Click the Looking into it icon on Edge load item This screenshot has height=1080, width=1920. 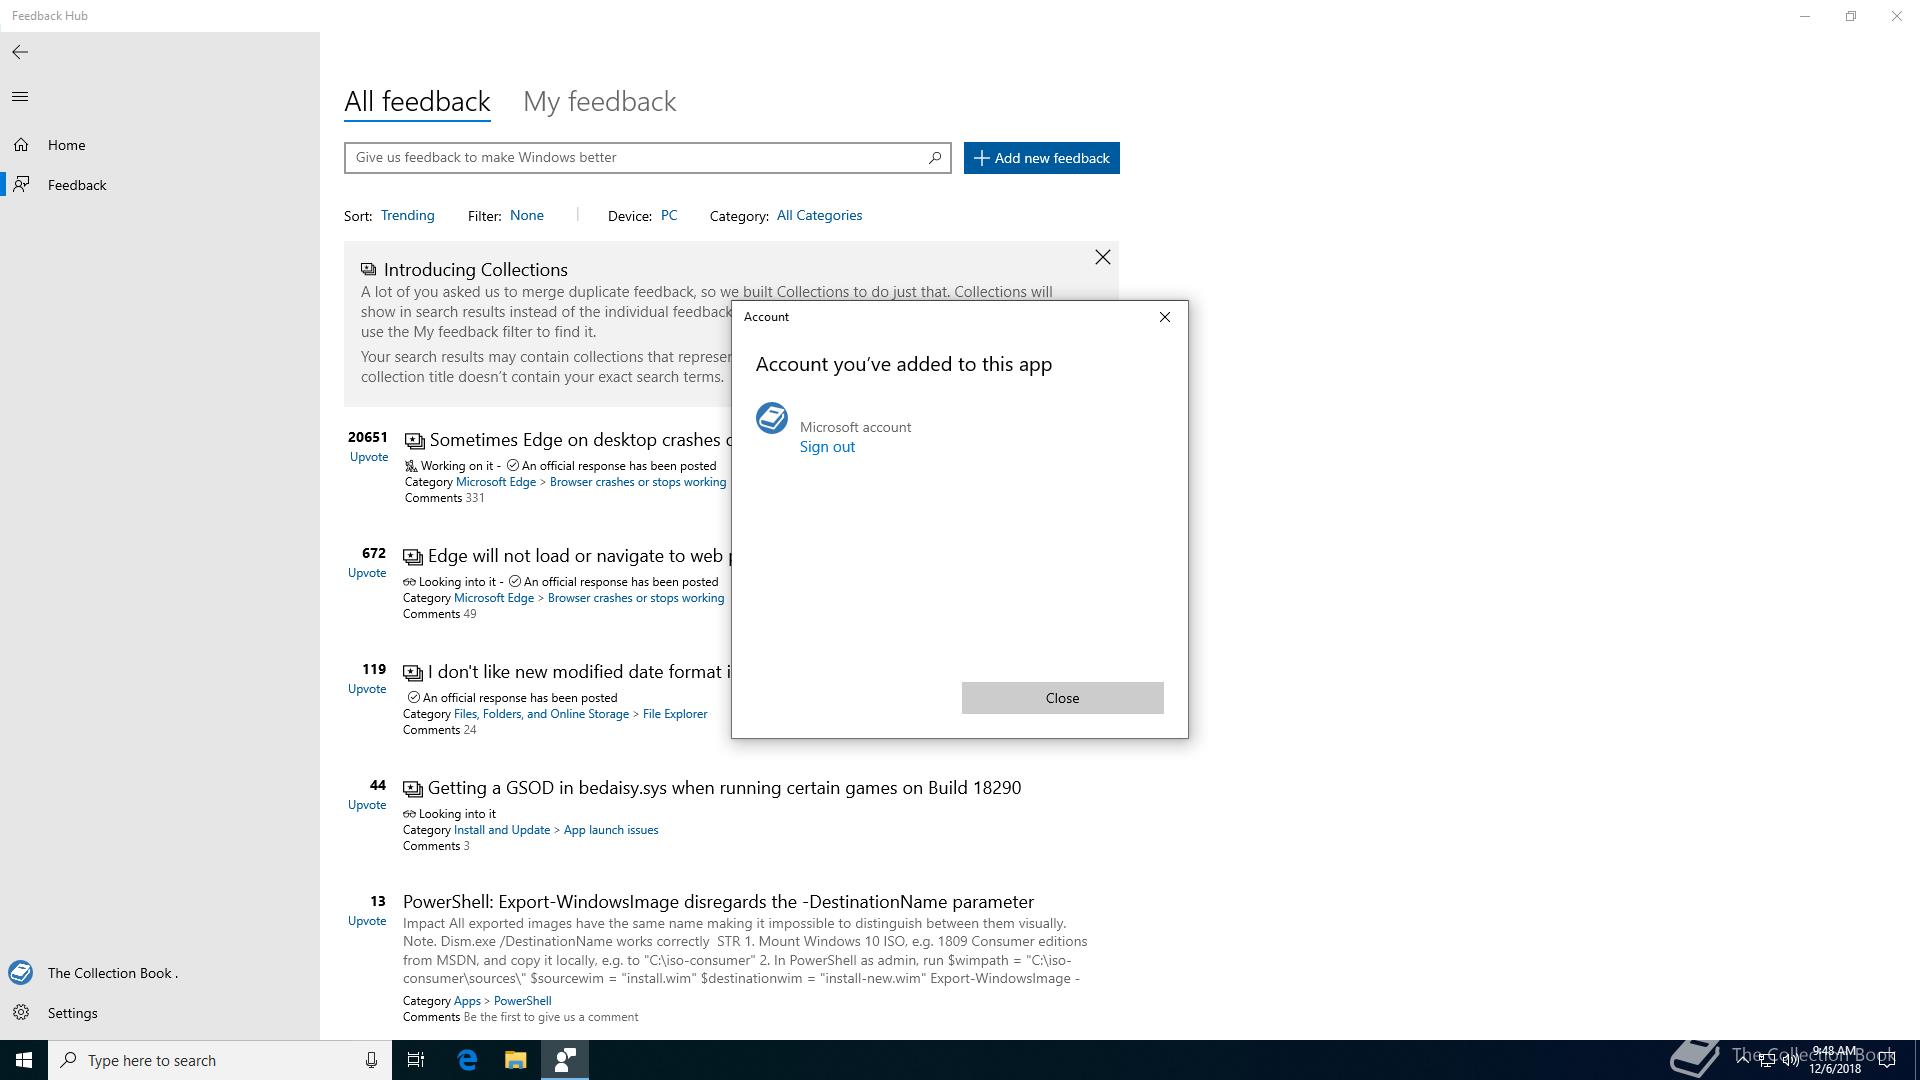coord(409,582)
